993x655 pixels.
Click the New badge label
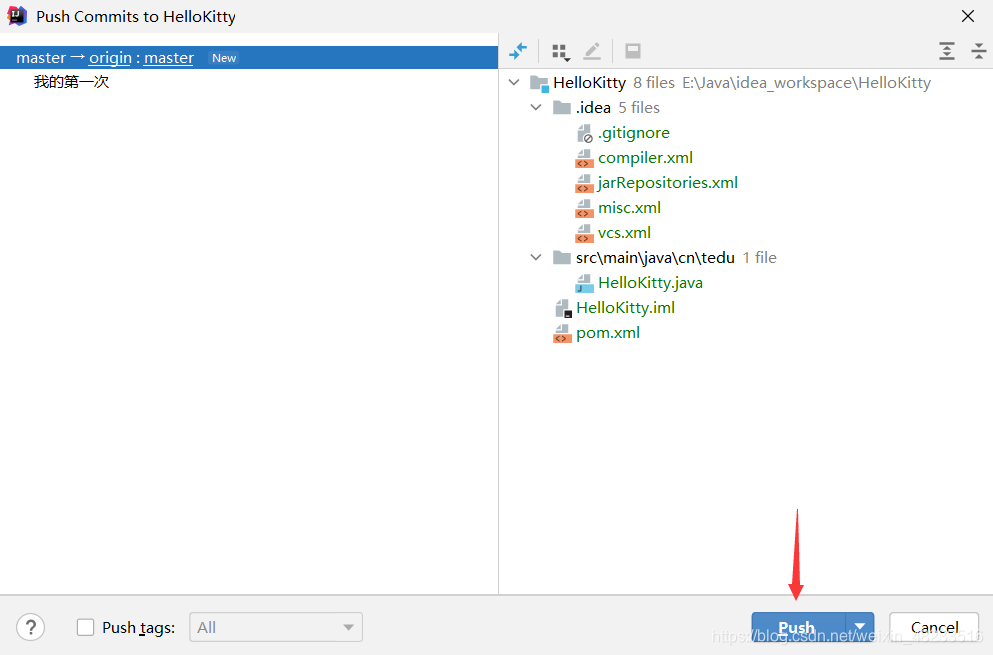click(224, 58)
